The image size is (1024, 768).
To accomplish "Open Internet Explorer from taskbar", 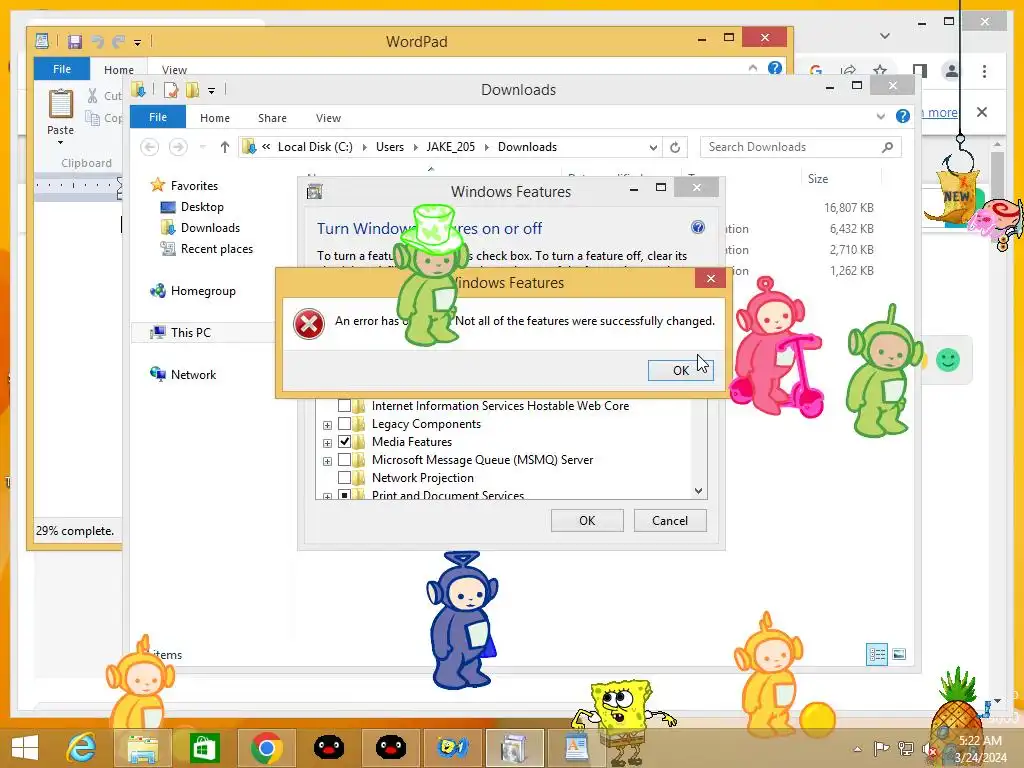I will [x=82, y=748].
